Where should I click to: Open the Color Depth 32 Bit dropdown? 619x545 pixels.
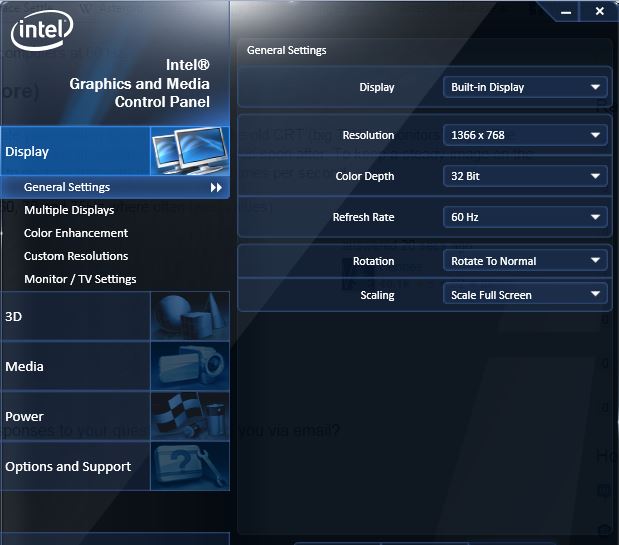point(525,176)
